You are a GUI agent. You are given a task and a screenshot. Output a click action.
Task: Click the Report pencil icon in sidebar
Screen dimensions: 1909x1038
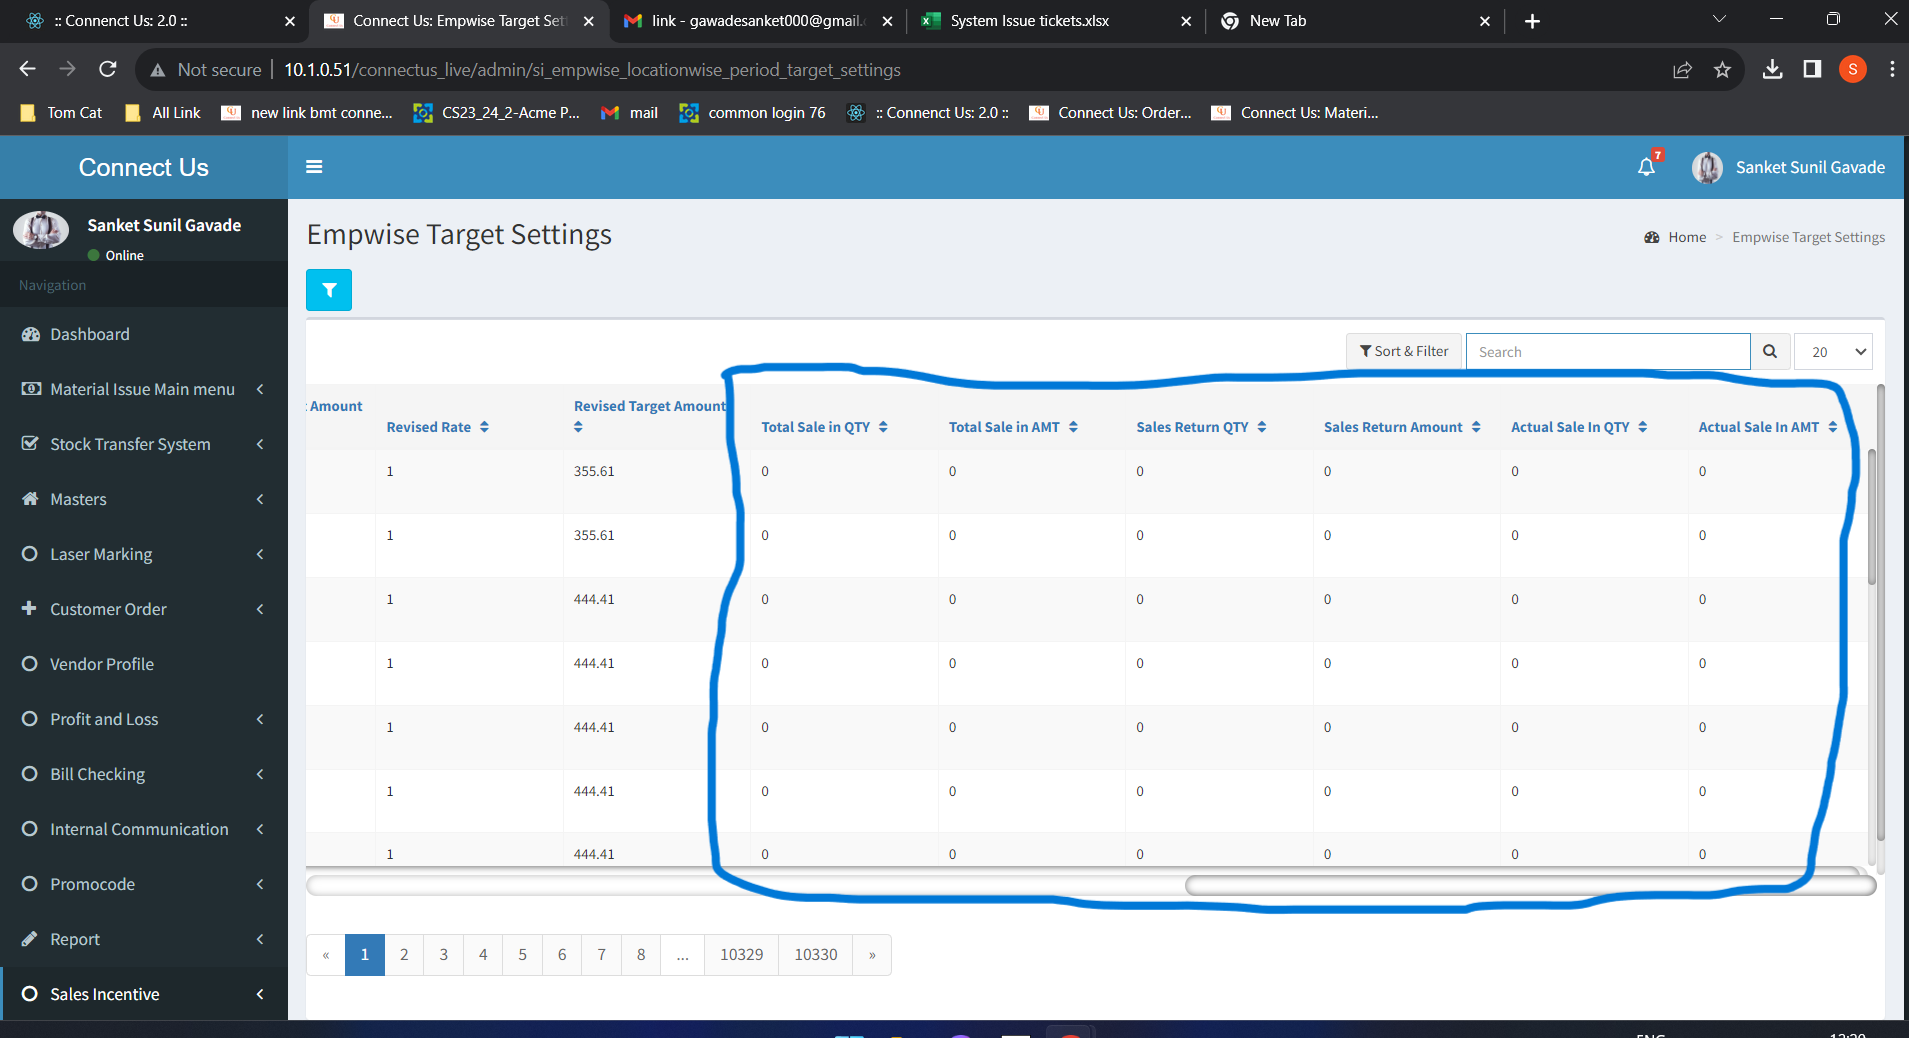[x=30, y=938]
